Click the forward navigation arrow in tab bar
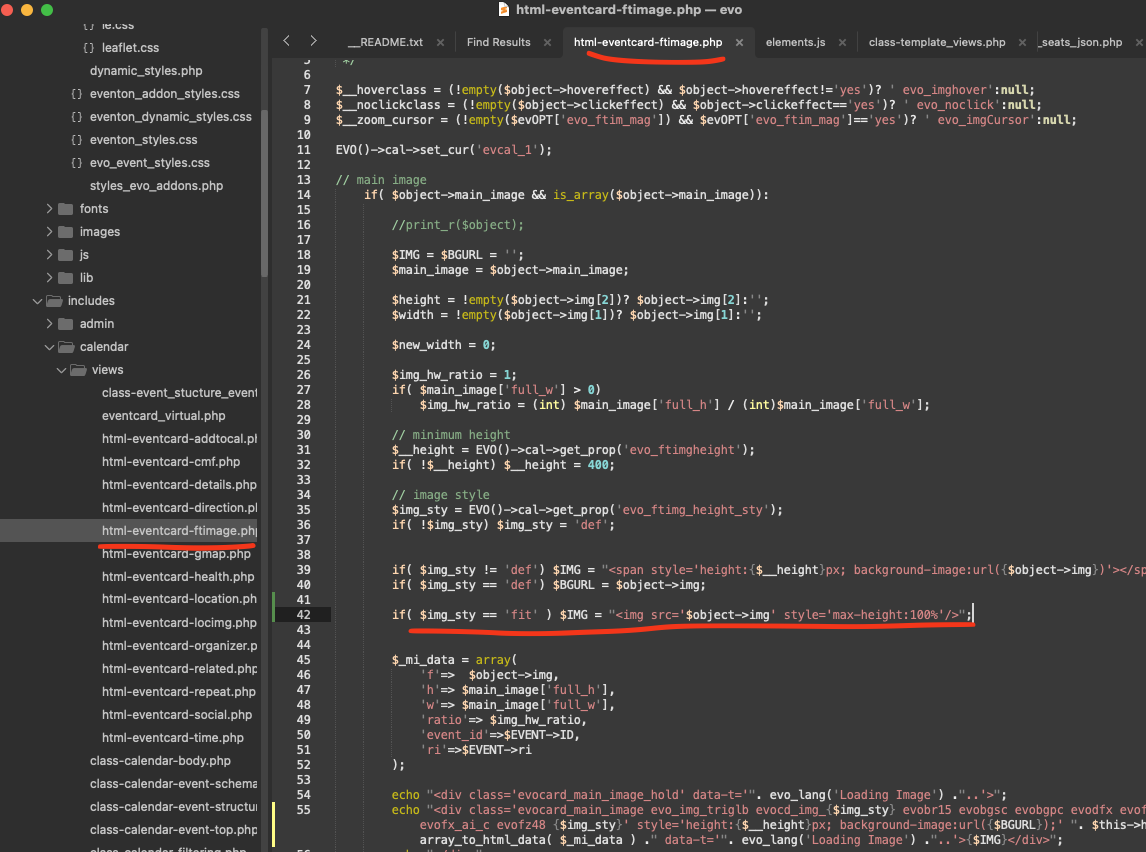The width and height of the screenshot is (1146, 852). tap(313, 41)
